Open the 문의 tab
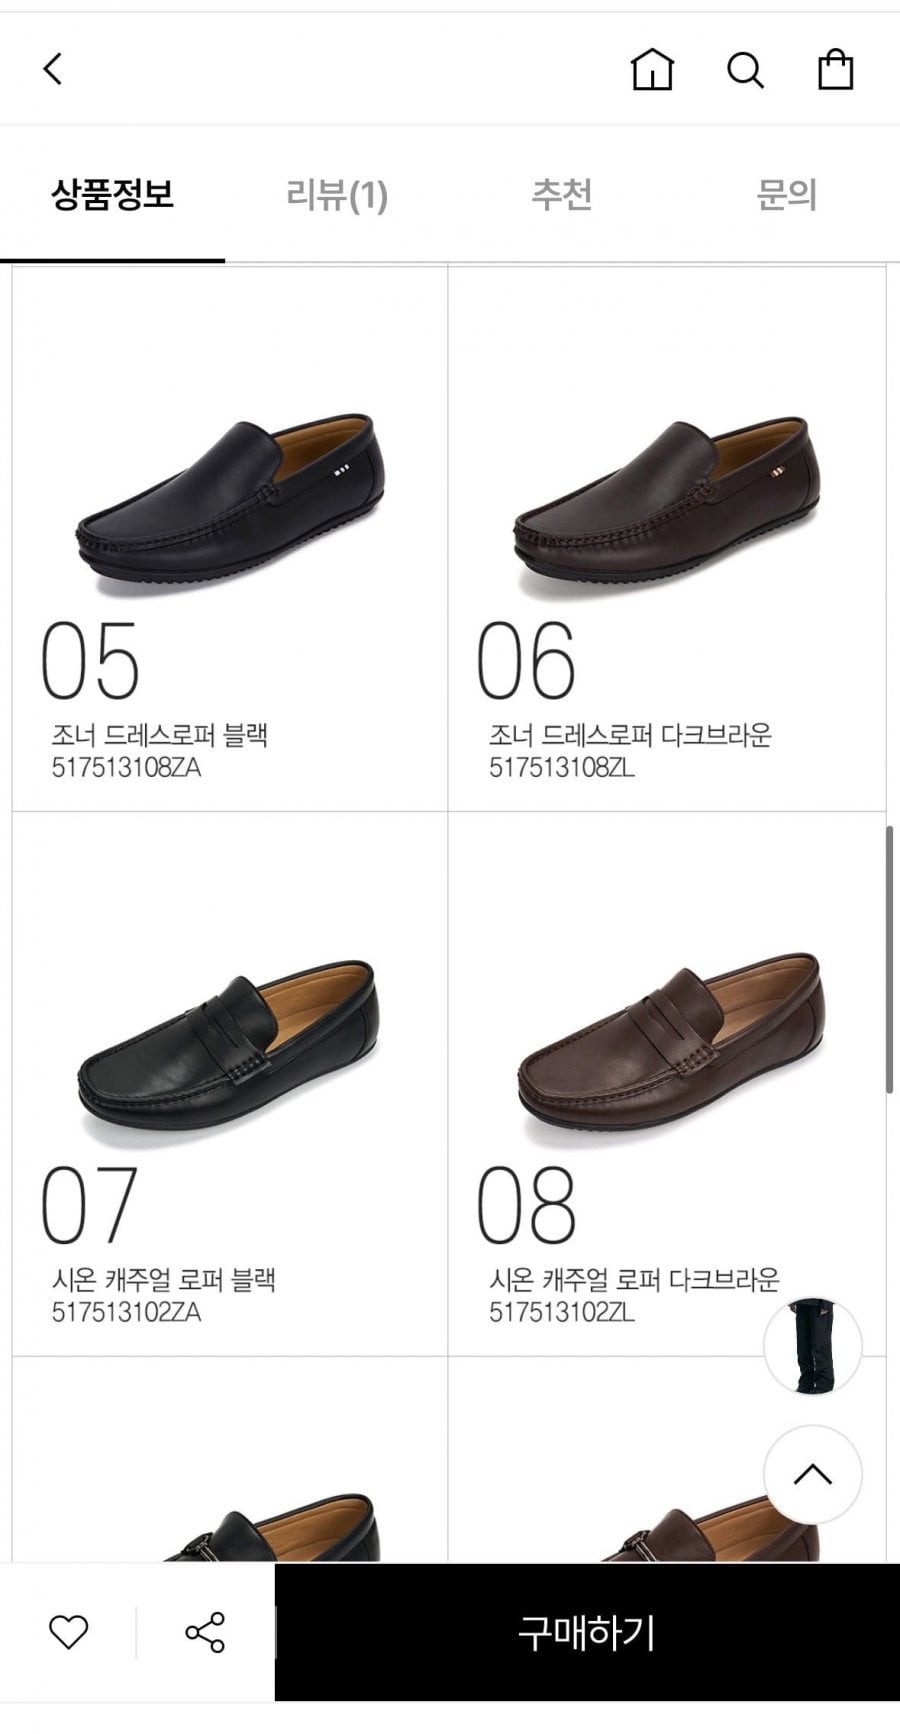The height and width of the screenshot is (1734, 900). pos(787,194)
